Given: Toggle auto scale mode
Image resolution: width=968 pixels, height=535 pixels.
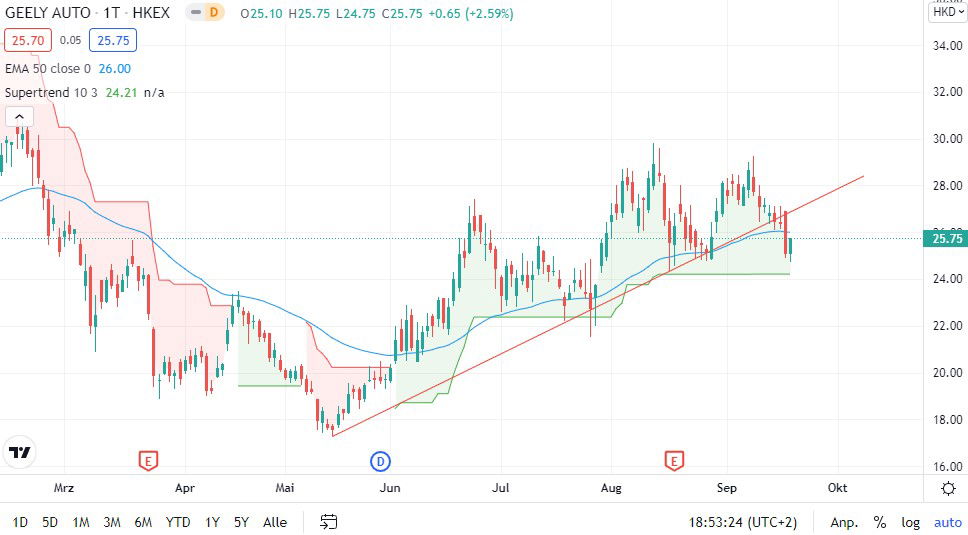Looking at the screenshot, I should tap(948, 523).
